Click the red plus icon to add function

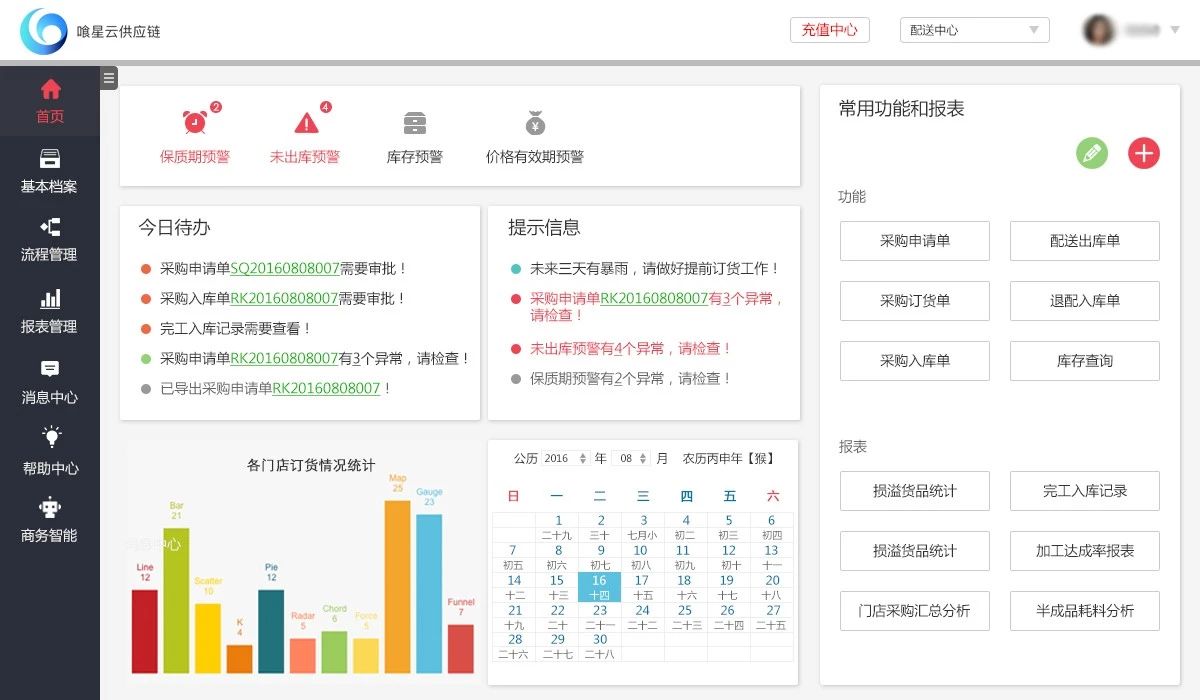1143,153
